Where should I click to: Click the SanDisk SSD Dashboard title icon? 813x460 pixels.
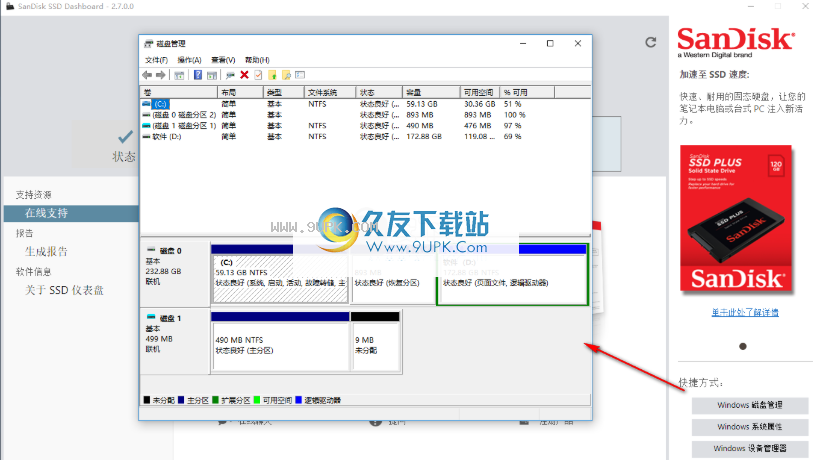[x=9, y=6]
